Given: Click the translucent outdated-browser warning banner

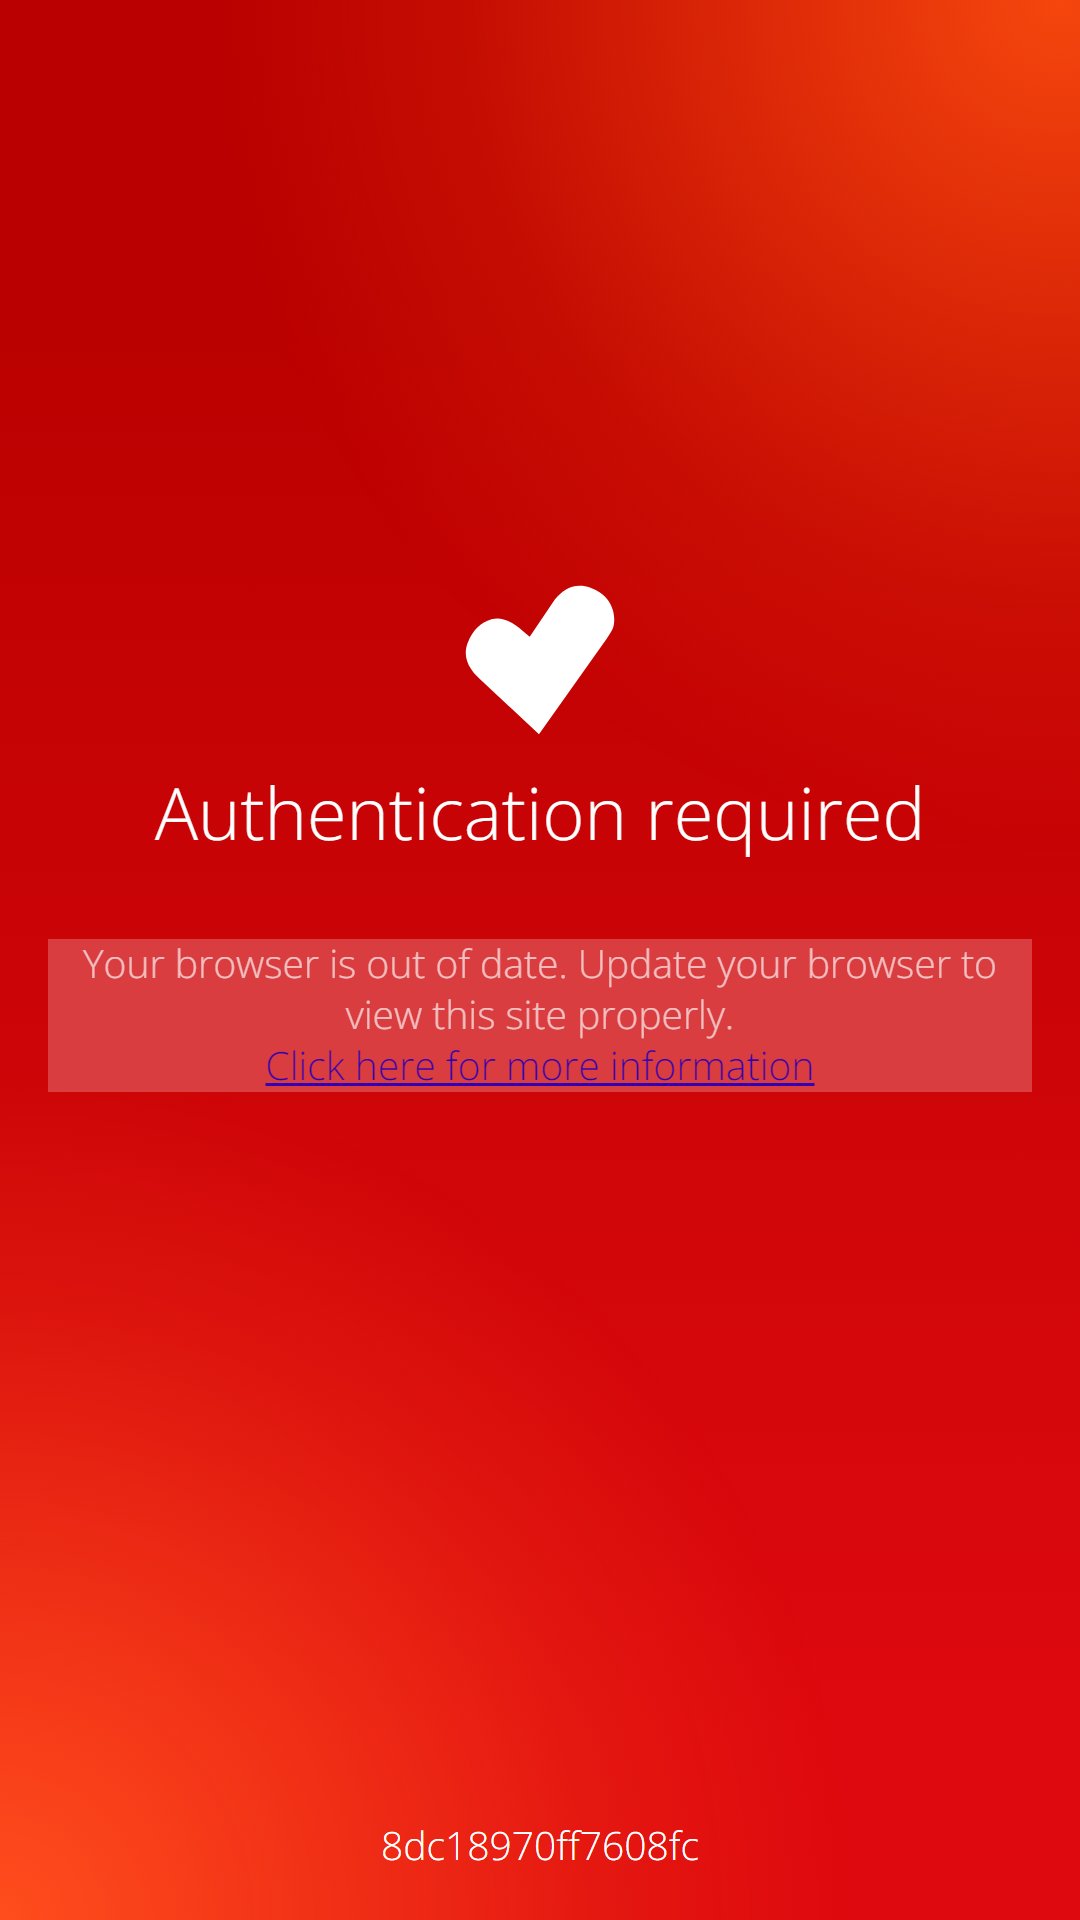Looking at the screenshot, I should (540, 1015).
